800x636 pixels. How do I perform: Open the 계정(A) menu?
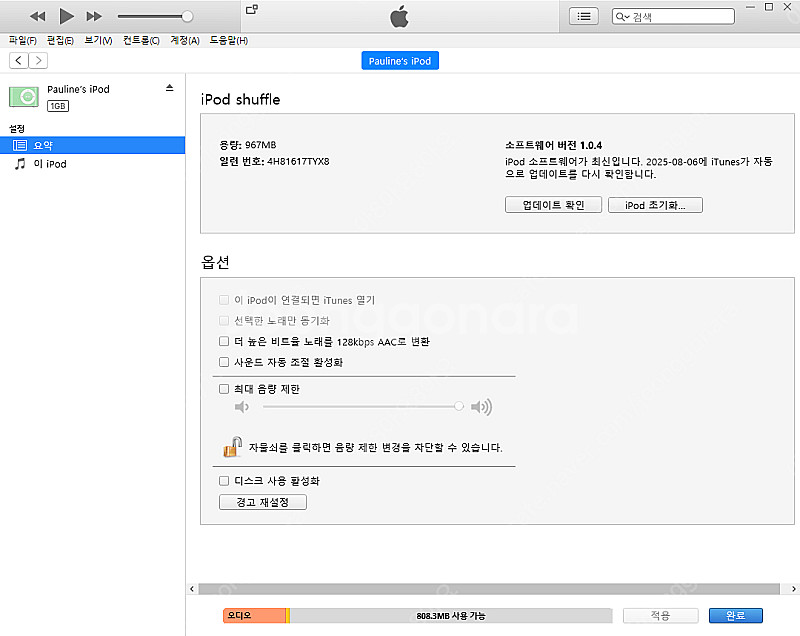click(185, 40)
